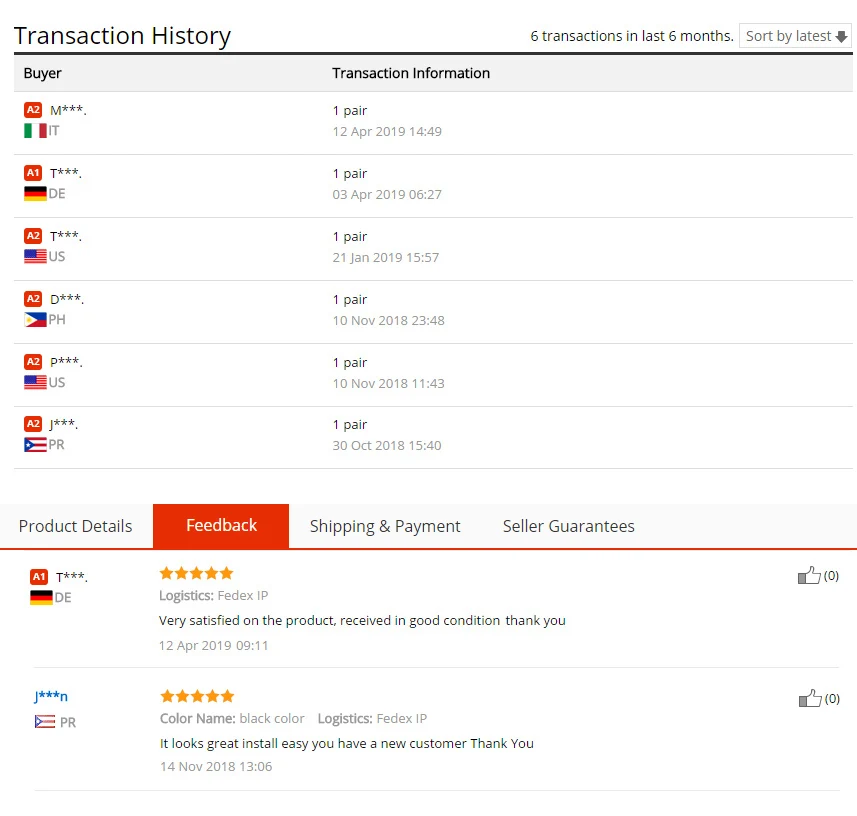Click the A2 badge beside buyer P***.
This screenshot has width=857, height=816.
[x=33, y=361]
